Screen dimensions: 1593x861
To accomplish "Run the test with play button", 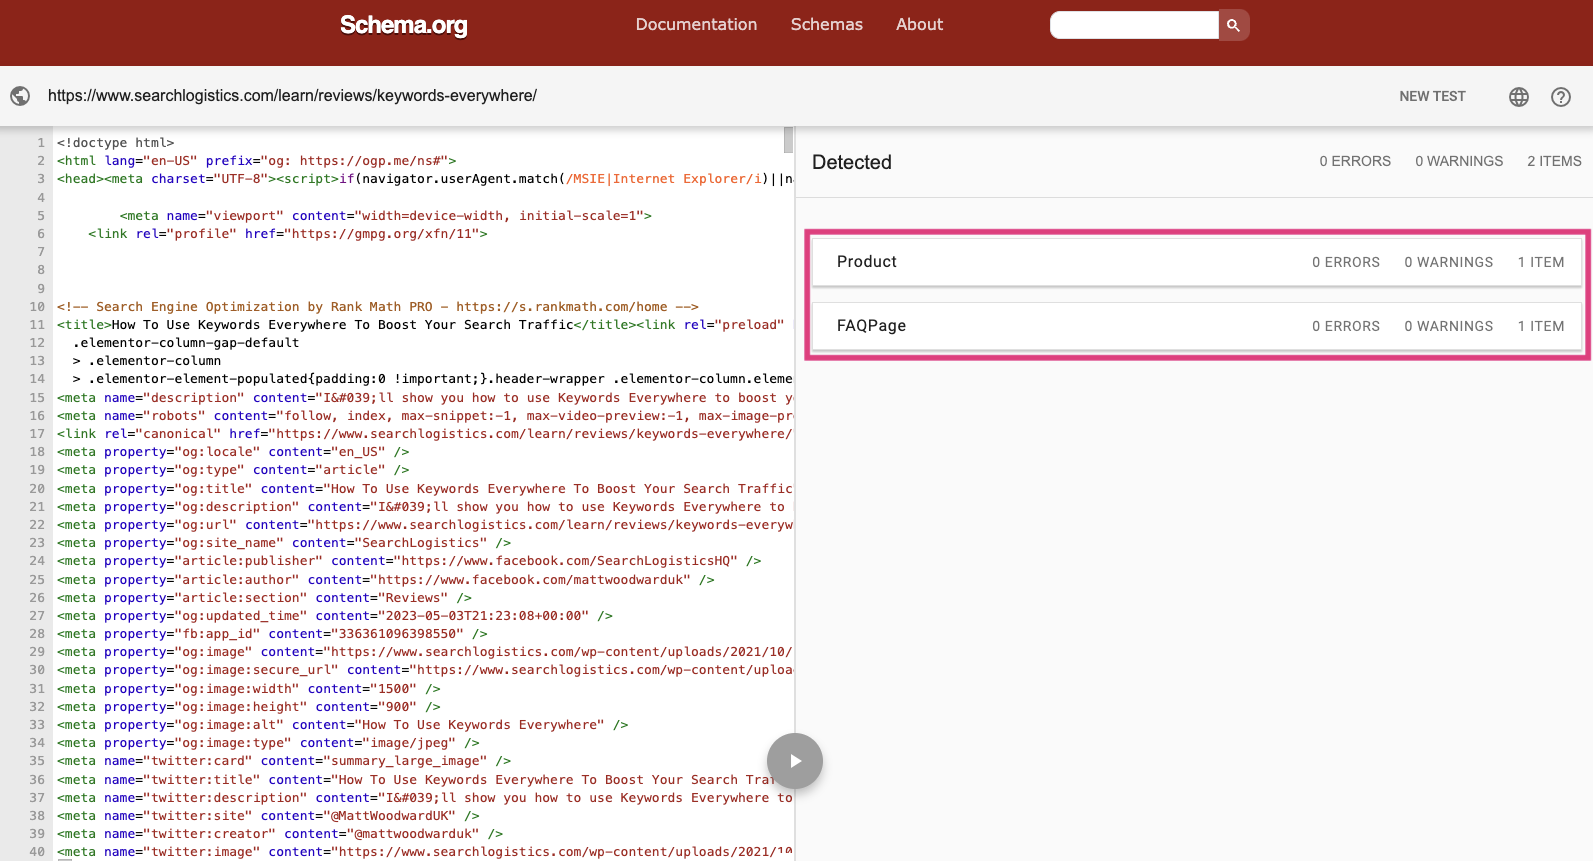I will coord(795,761).
